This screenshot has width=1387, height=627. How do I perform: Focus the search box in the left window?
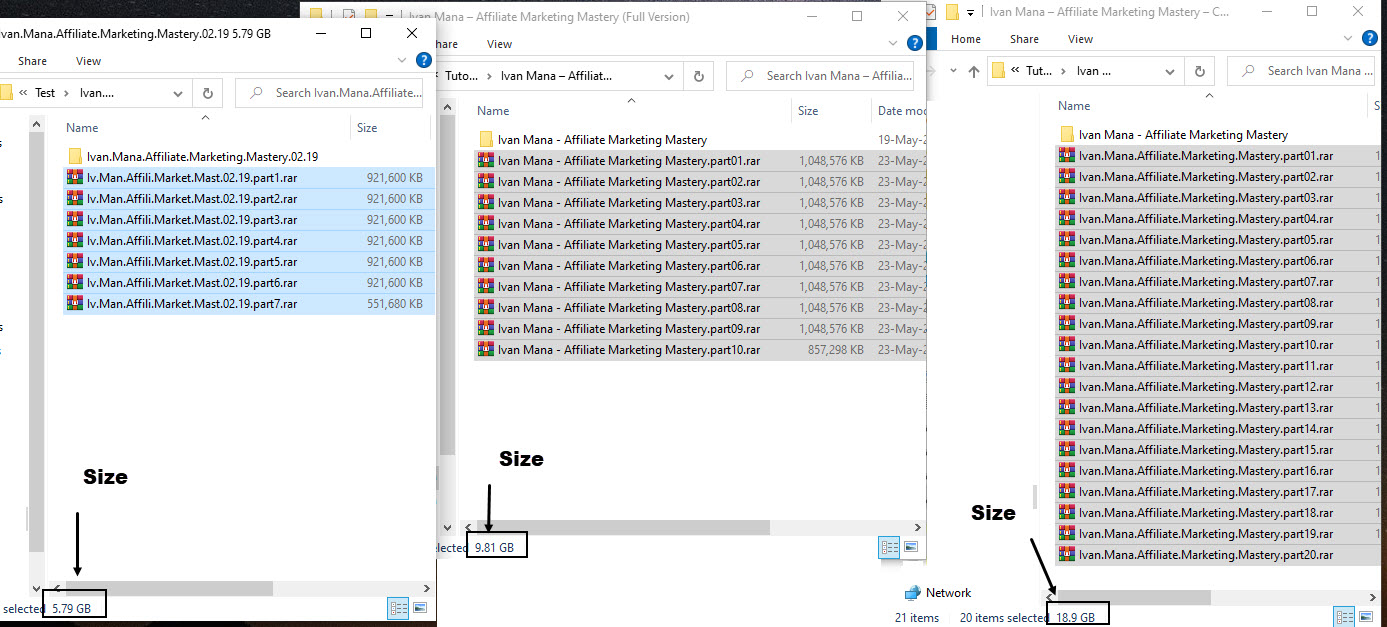pos(329,93)
